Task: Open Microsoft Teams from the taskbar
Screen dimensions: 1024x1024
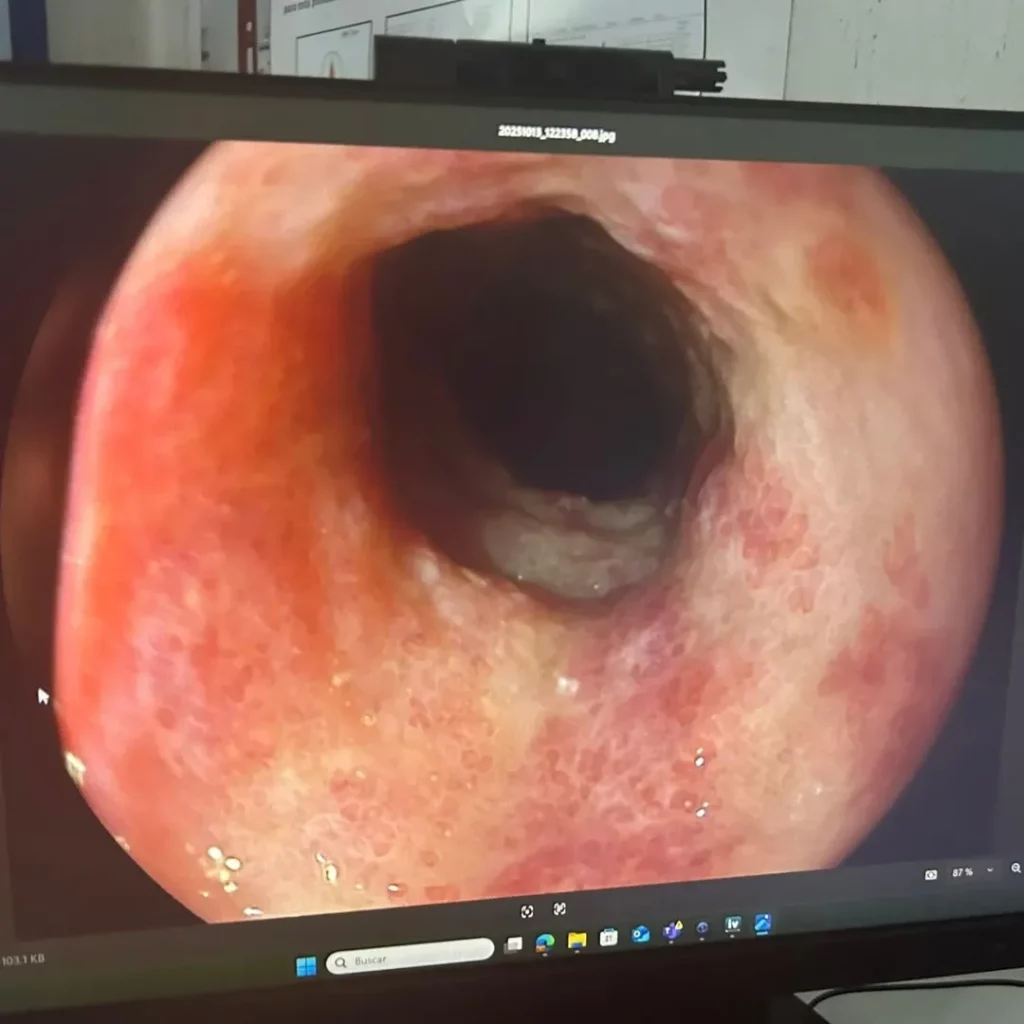Action: pyautogui.click(x=672, y=931)
